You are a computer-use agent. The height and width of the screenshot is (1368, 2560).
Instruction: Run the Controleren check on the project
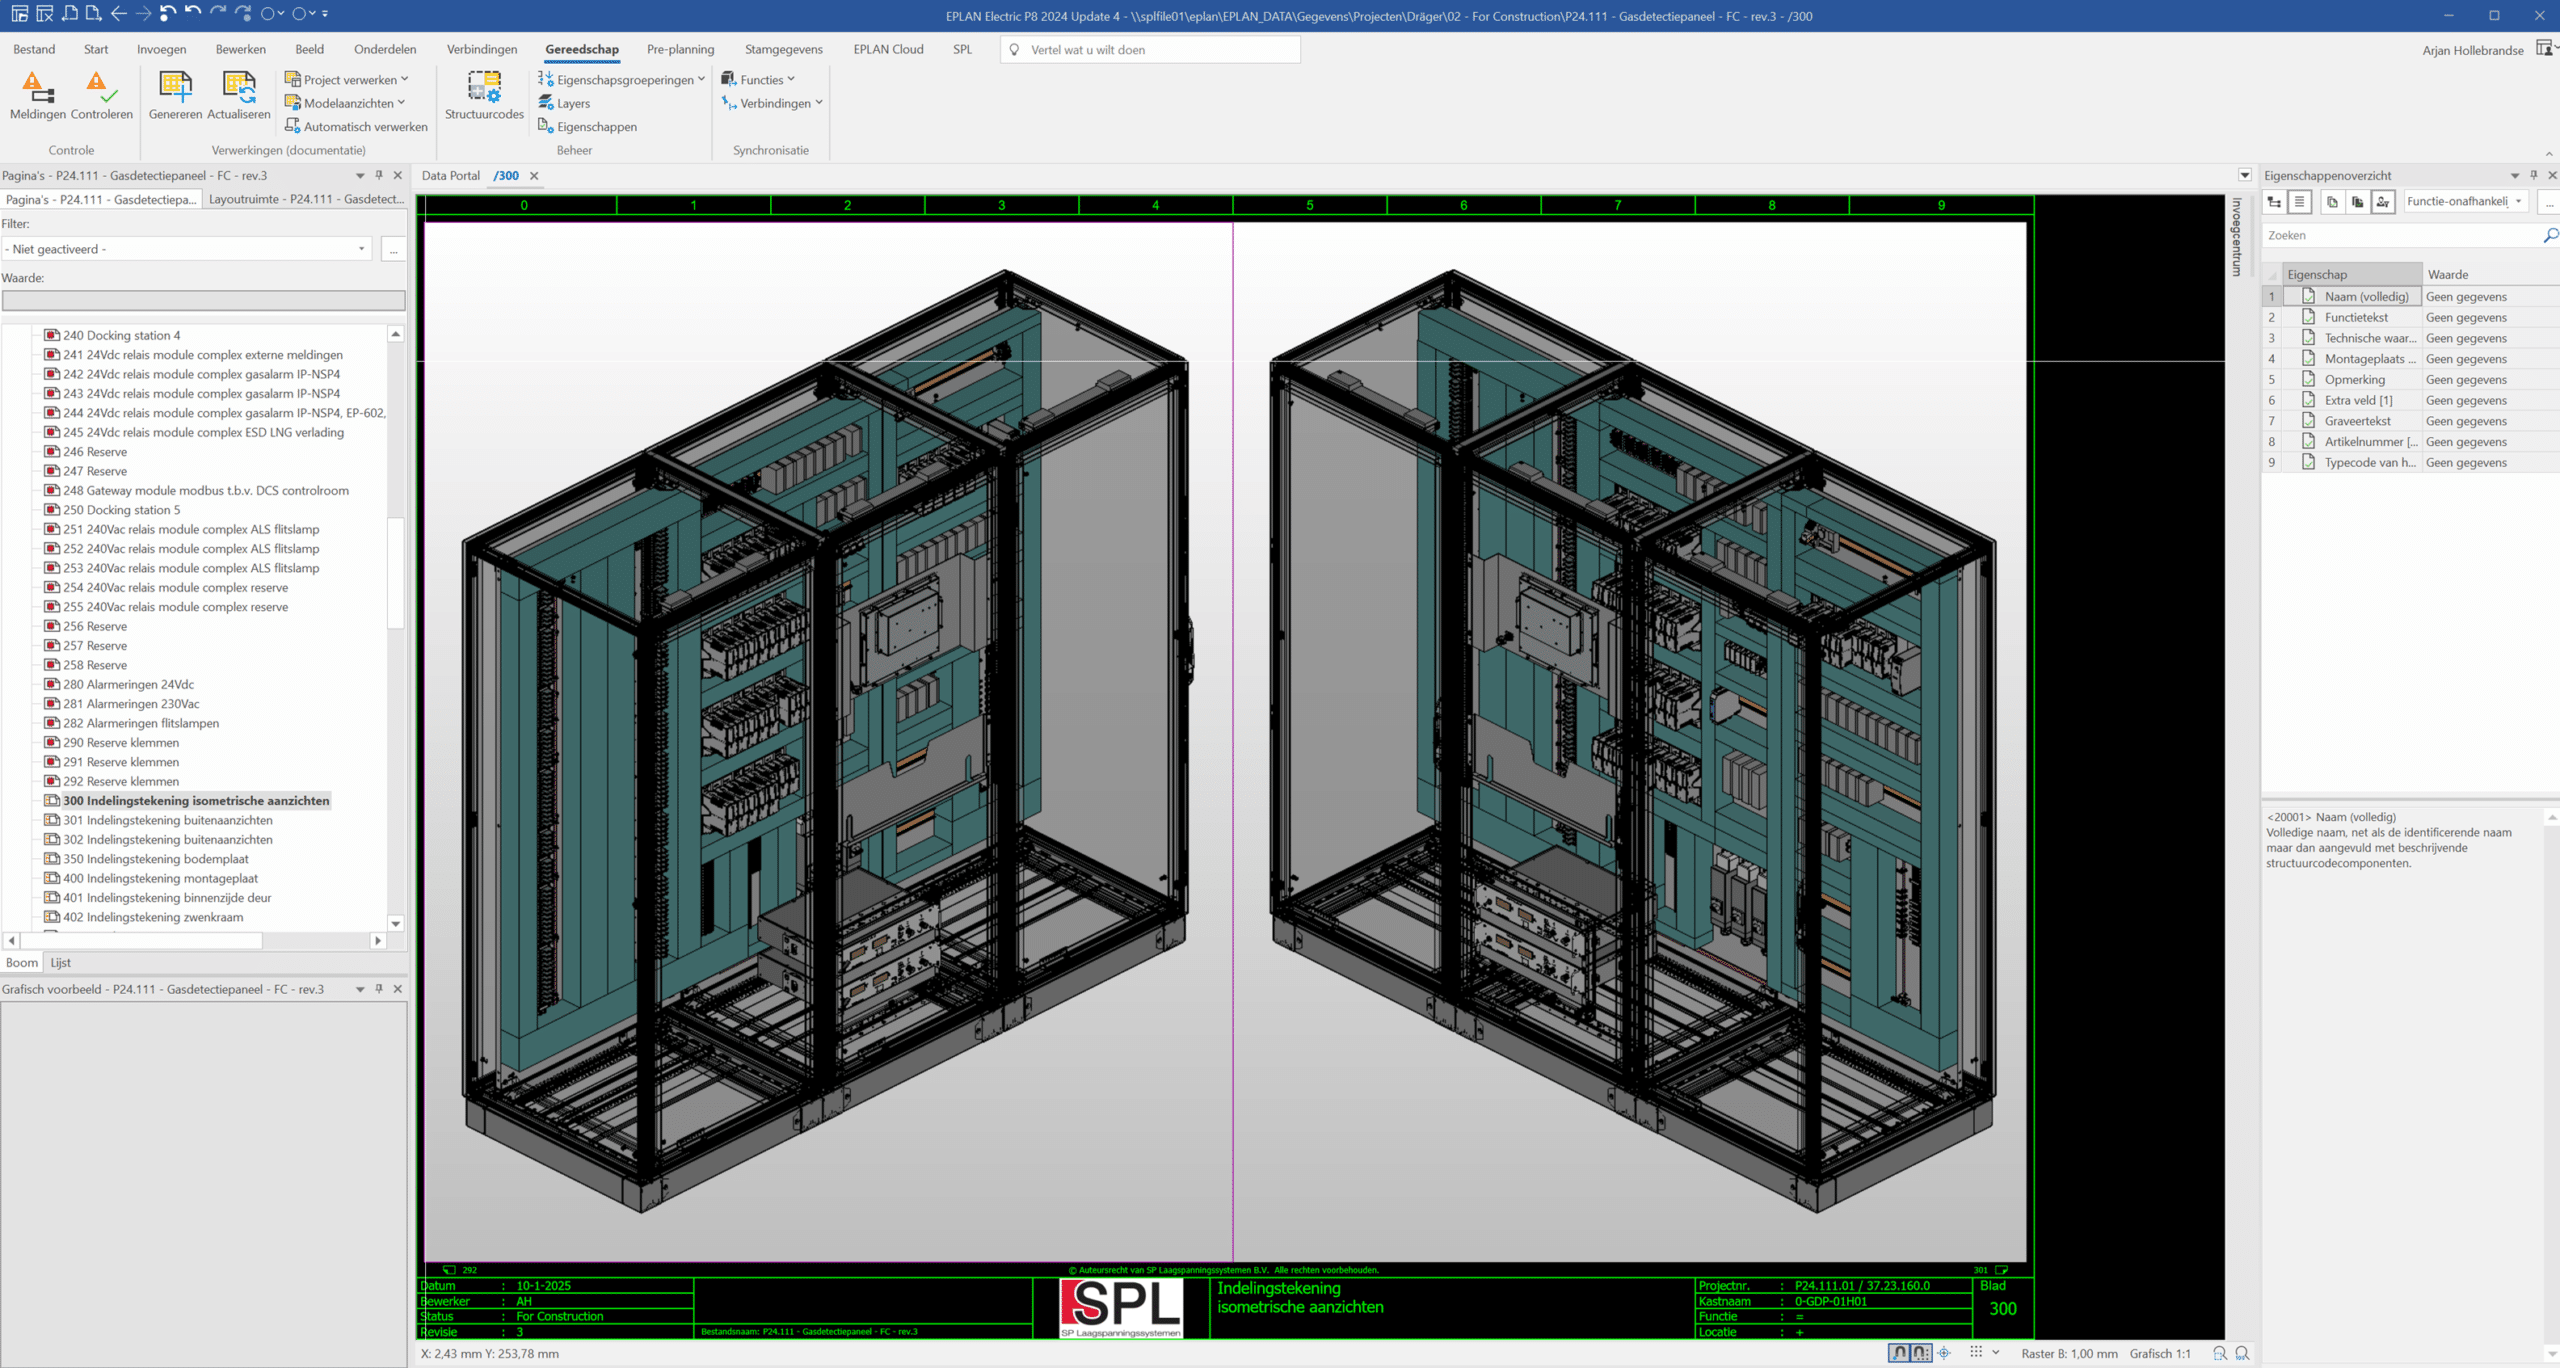[x=101, y=96]
